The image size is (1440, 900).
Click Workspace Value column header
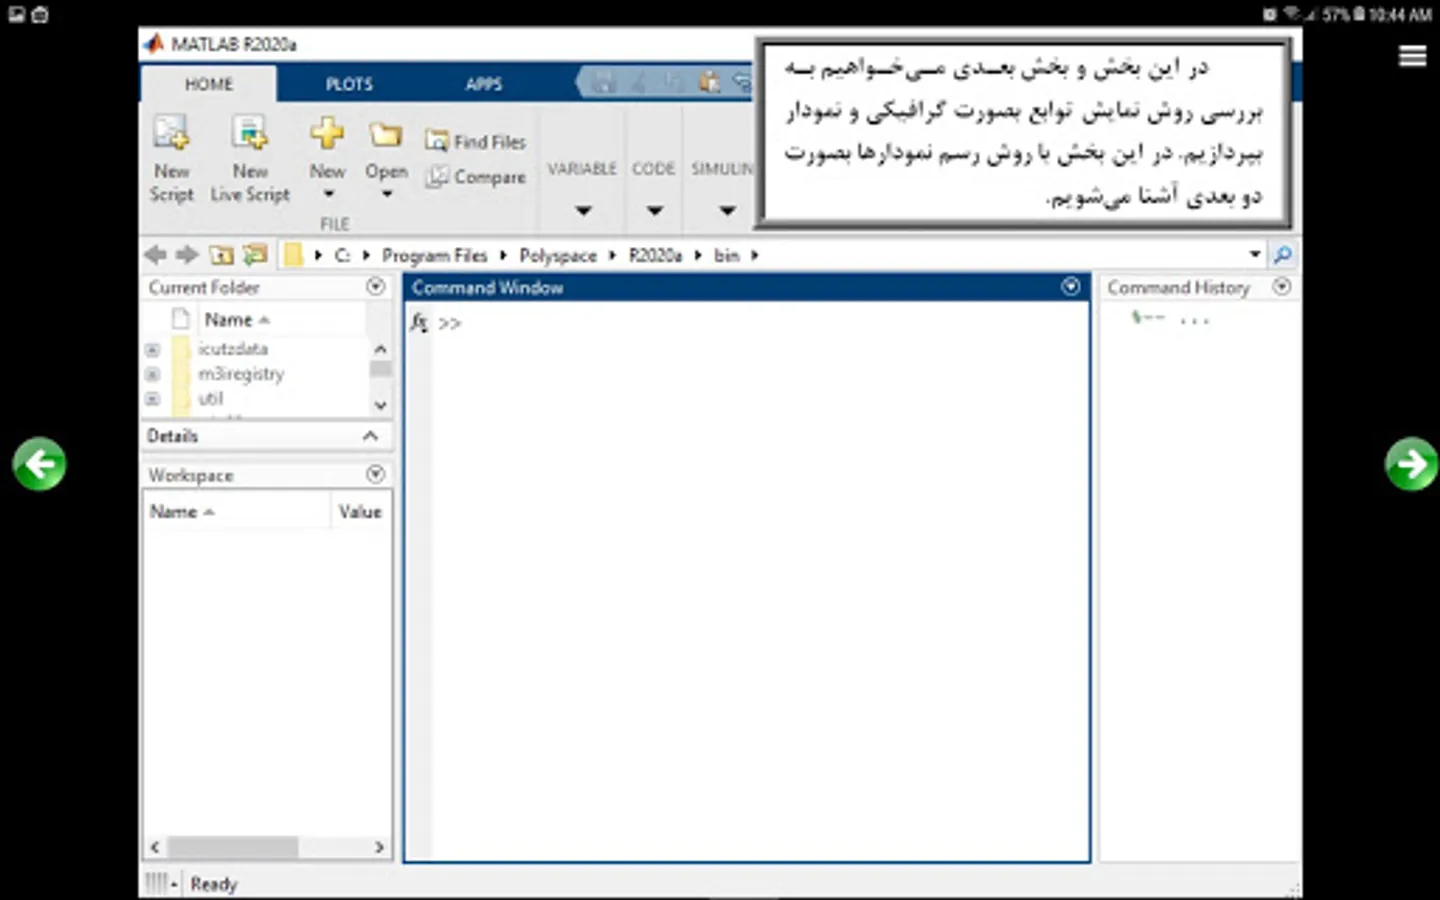click(x=360, y=511)
